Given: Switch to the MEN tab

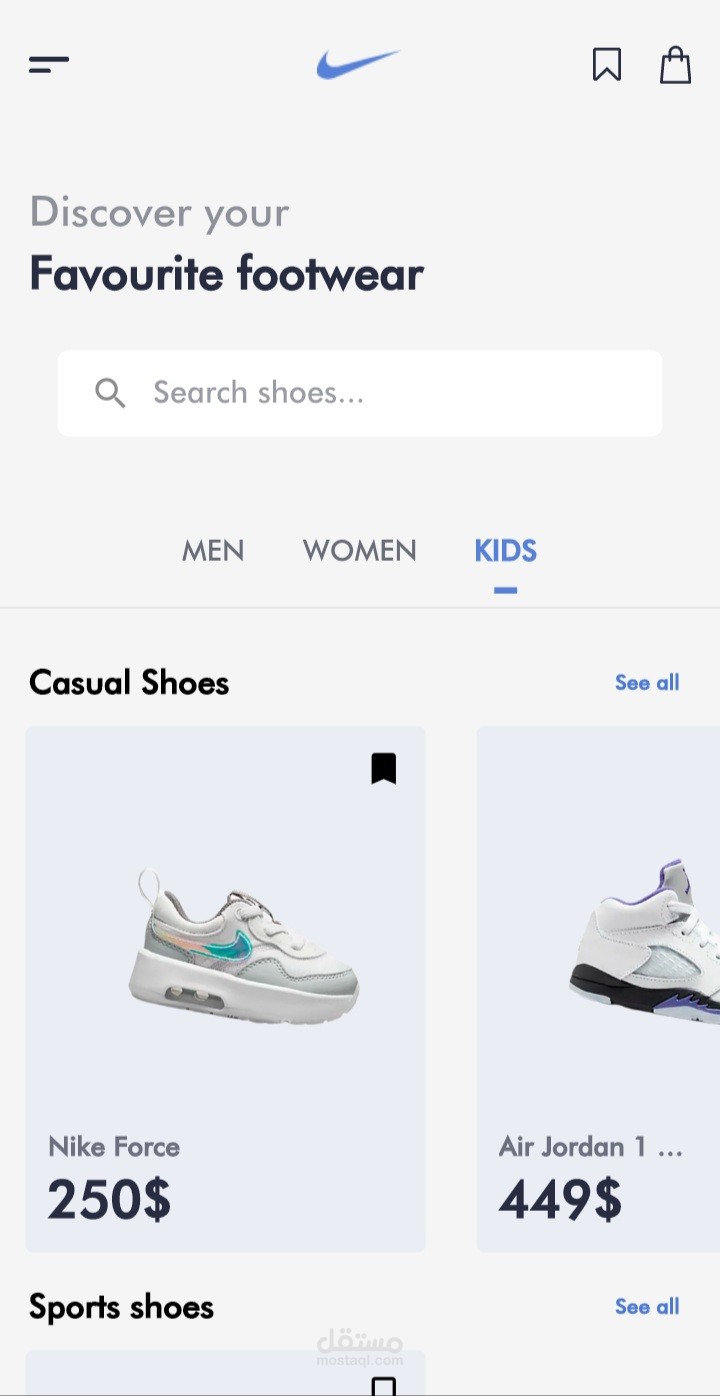Looking at the screenshot, I should [213, 551].
